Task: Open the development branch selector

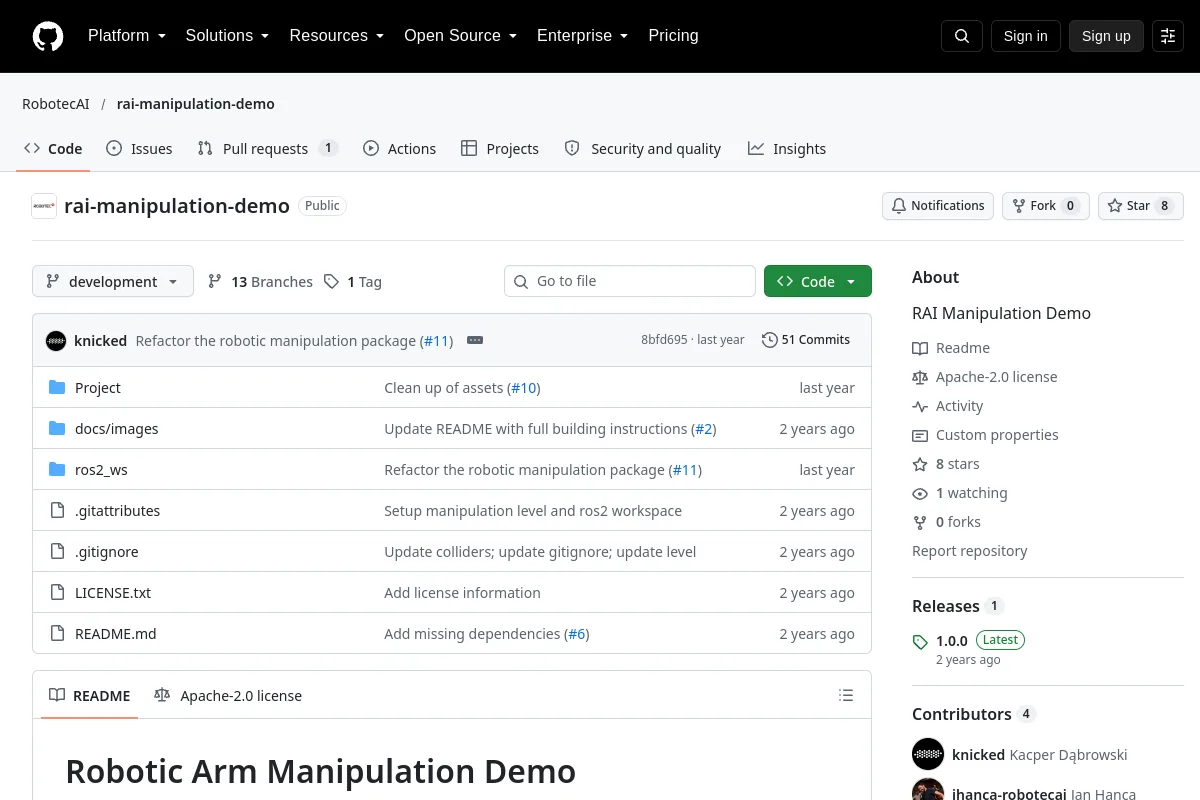Action: point(112,281)
